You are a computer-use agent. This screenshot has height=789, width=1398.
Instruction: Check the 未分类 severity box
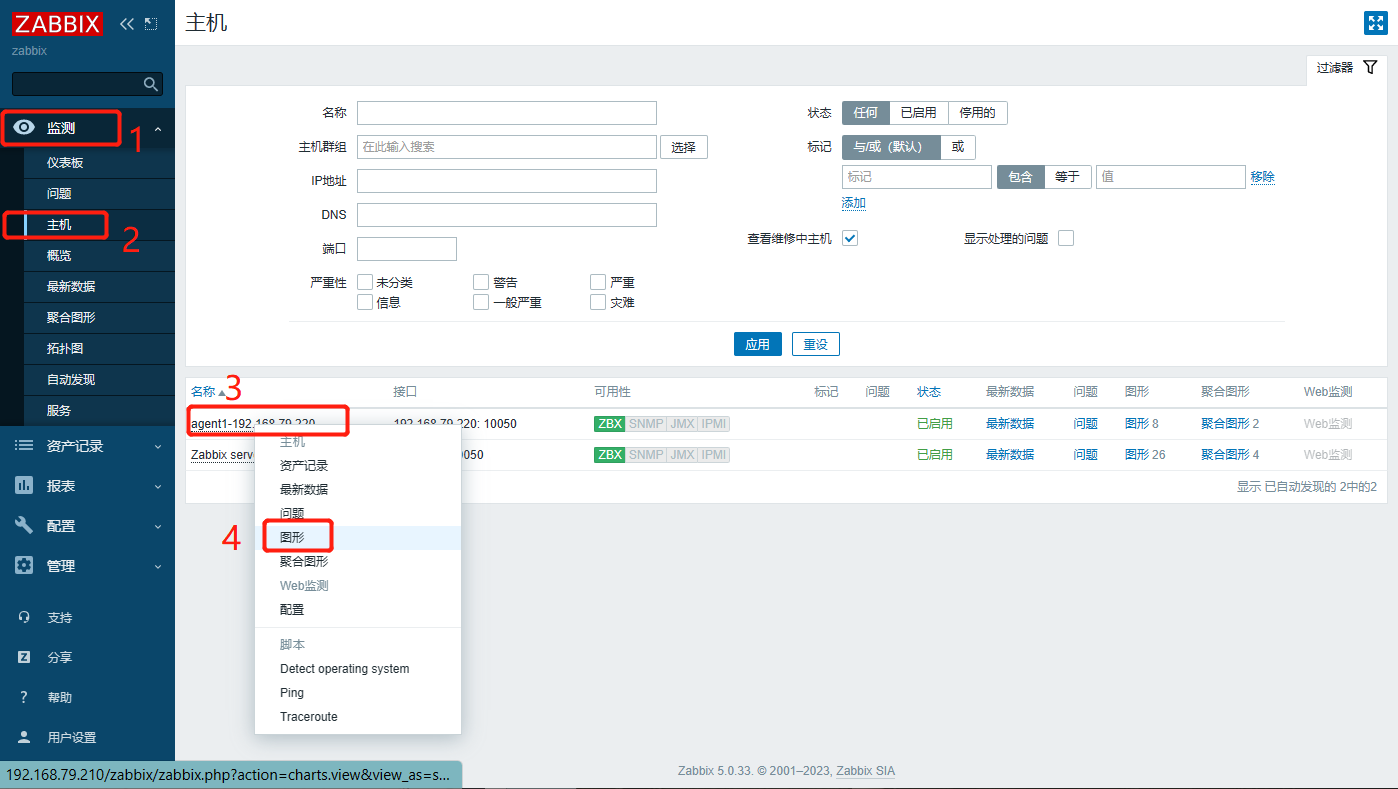[x=365, y=283]
